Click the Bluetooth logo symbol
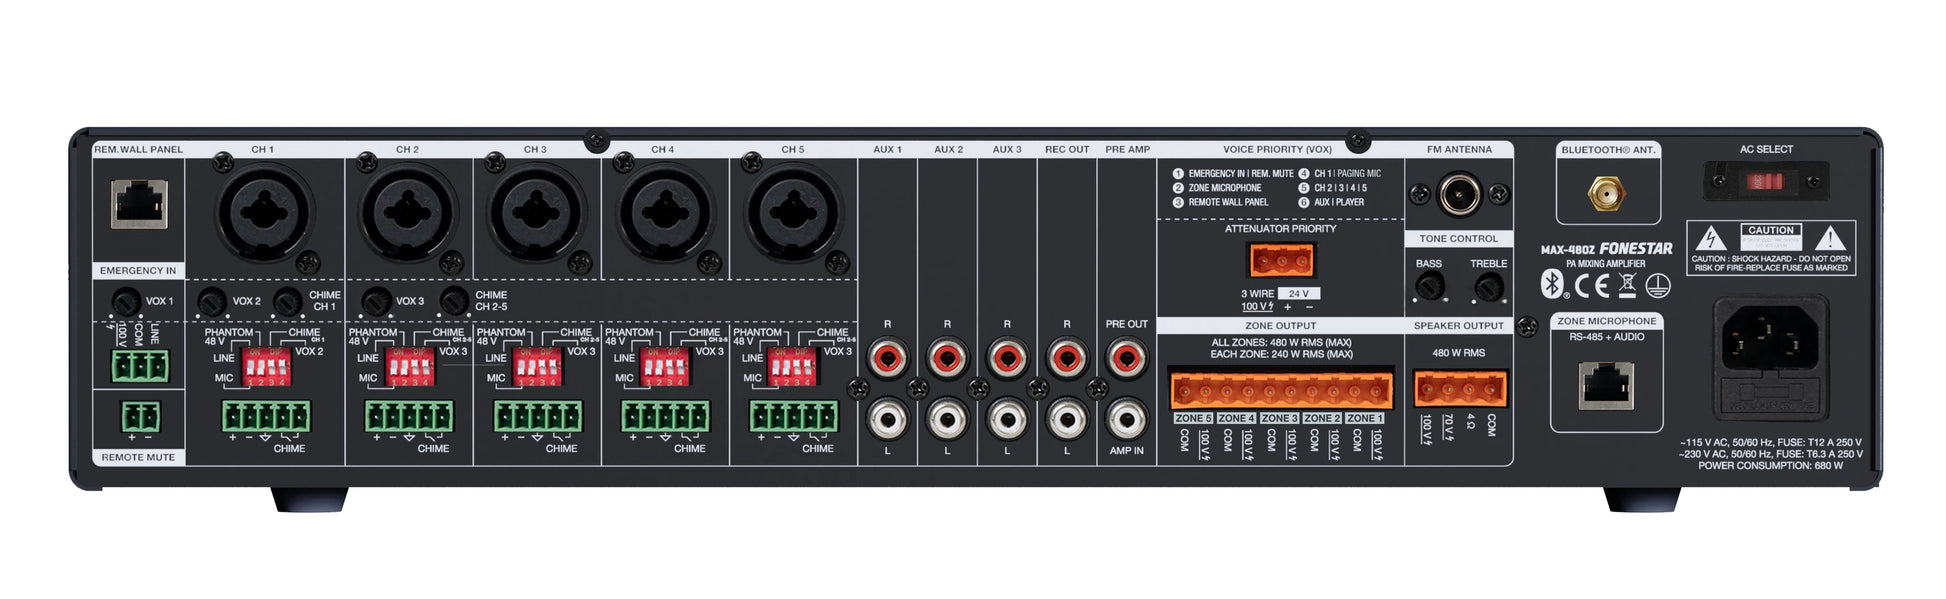The width and height of the screenshot is (1946, 599). [1551, 285]
